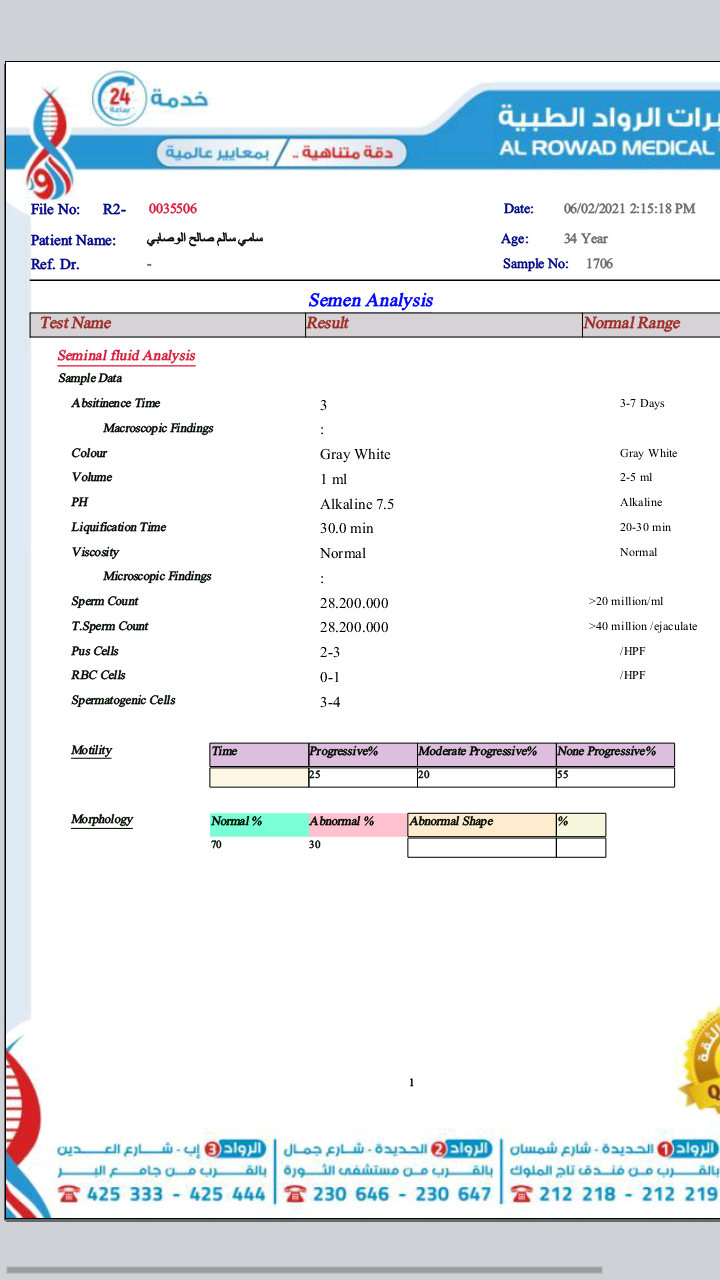This screenshot has height=1280, width=720.
Task: Select the Abnormal morphology value 30
Action: tap(315, 845)
